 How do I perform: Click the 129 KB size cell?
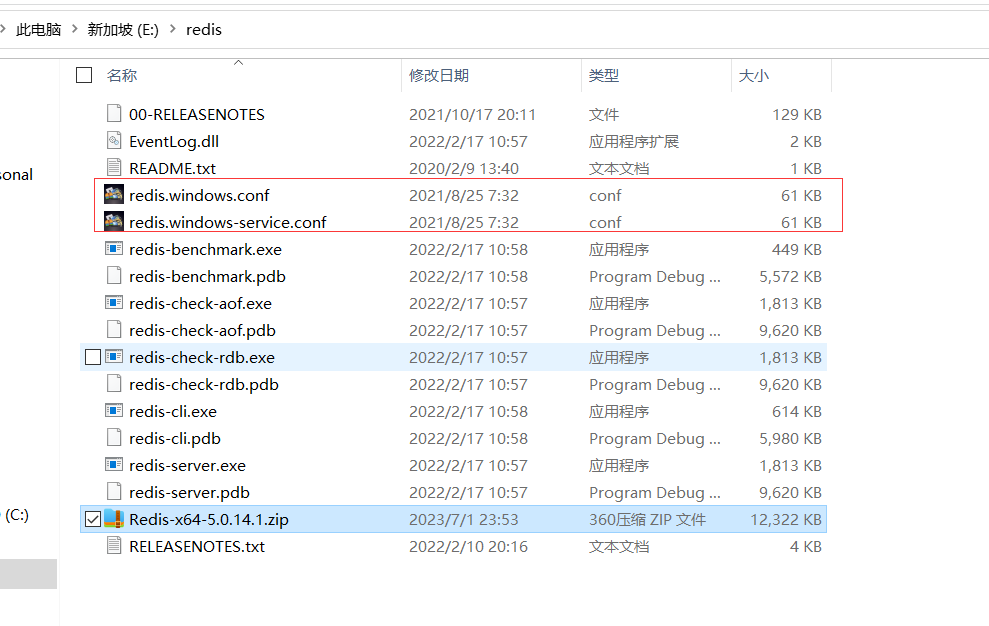click(x=797, y=114)
